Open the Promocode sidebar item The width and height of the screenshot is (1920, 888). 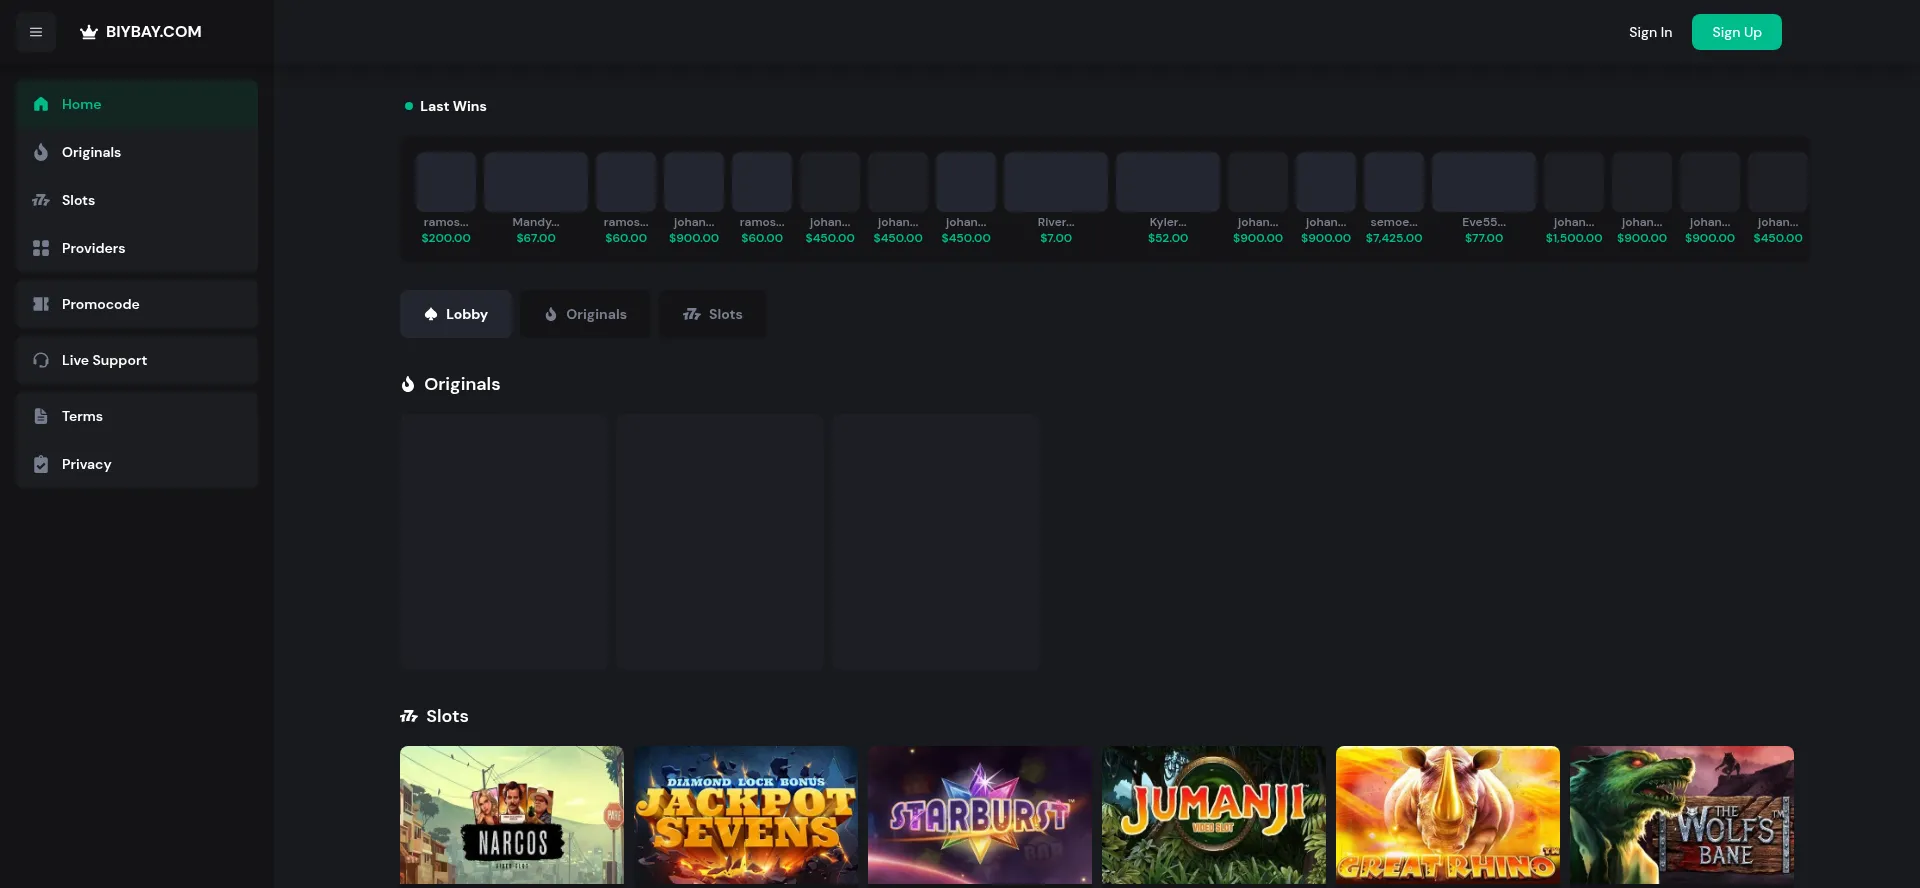click(x=137, y=304)
